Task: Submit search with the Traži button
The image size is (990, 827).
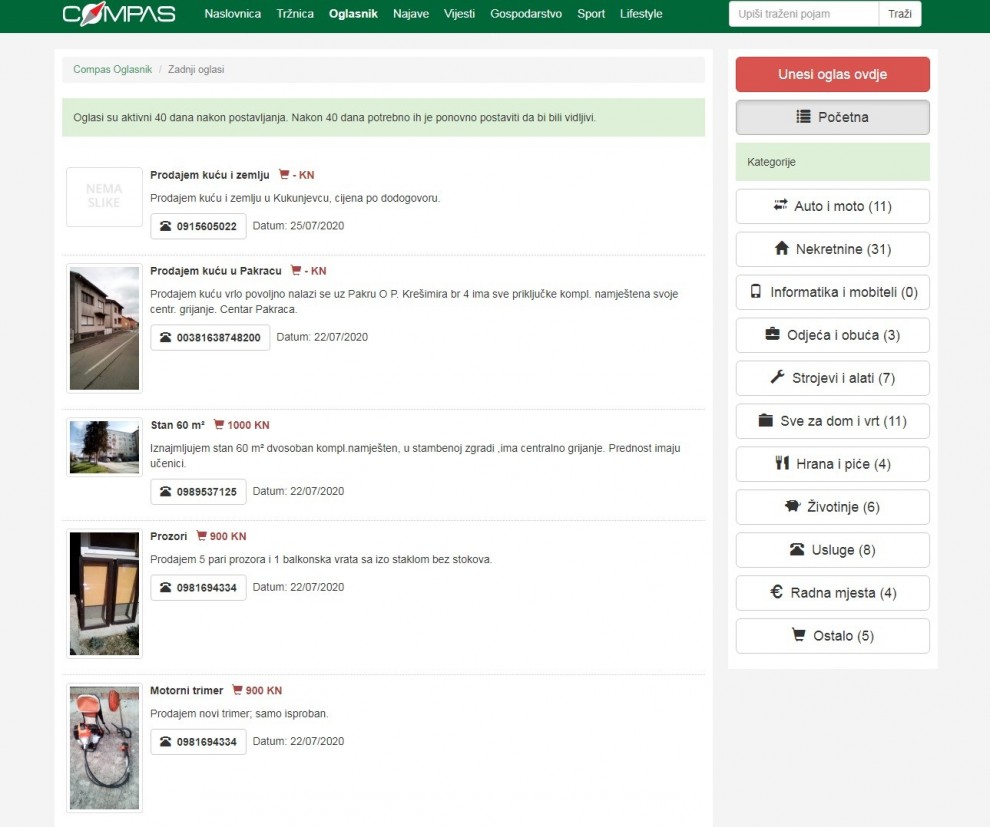Action: 900,14
